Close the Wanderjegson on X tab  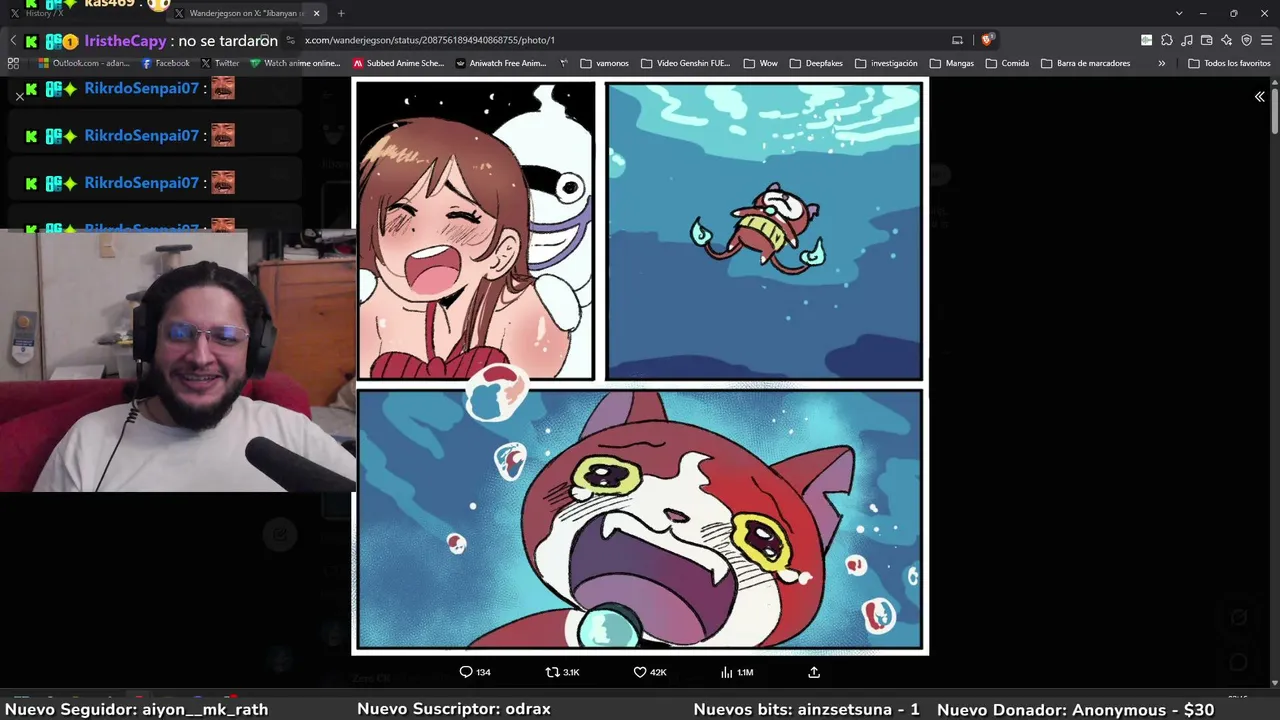click(316, 13)
